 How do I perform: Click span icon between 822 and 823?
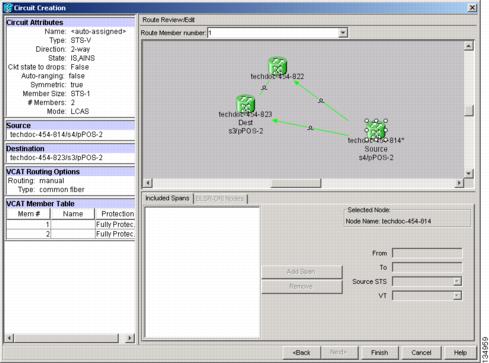[264, 88]
